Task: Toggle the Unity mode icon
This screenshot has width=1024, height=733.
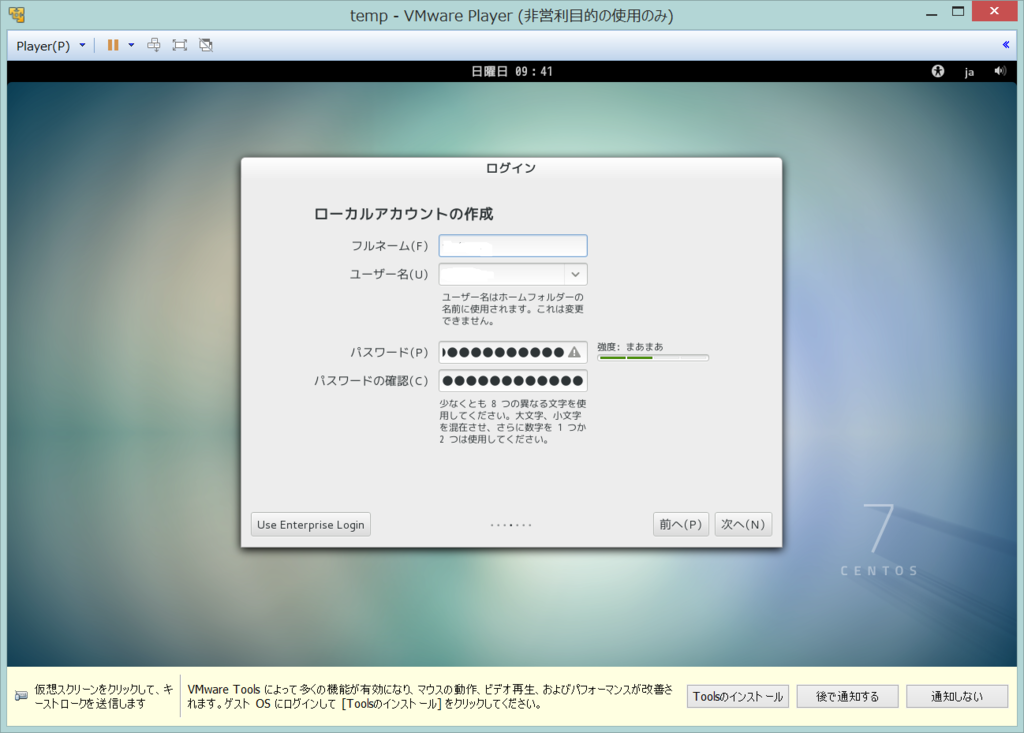Action: (206, 45)
